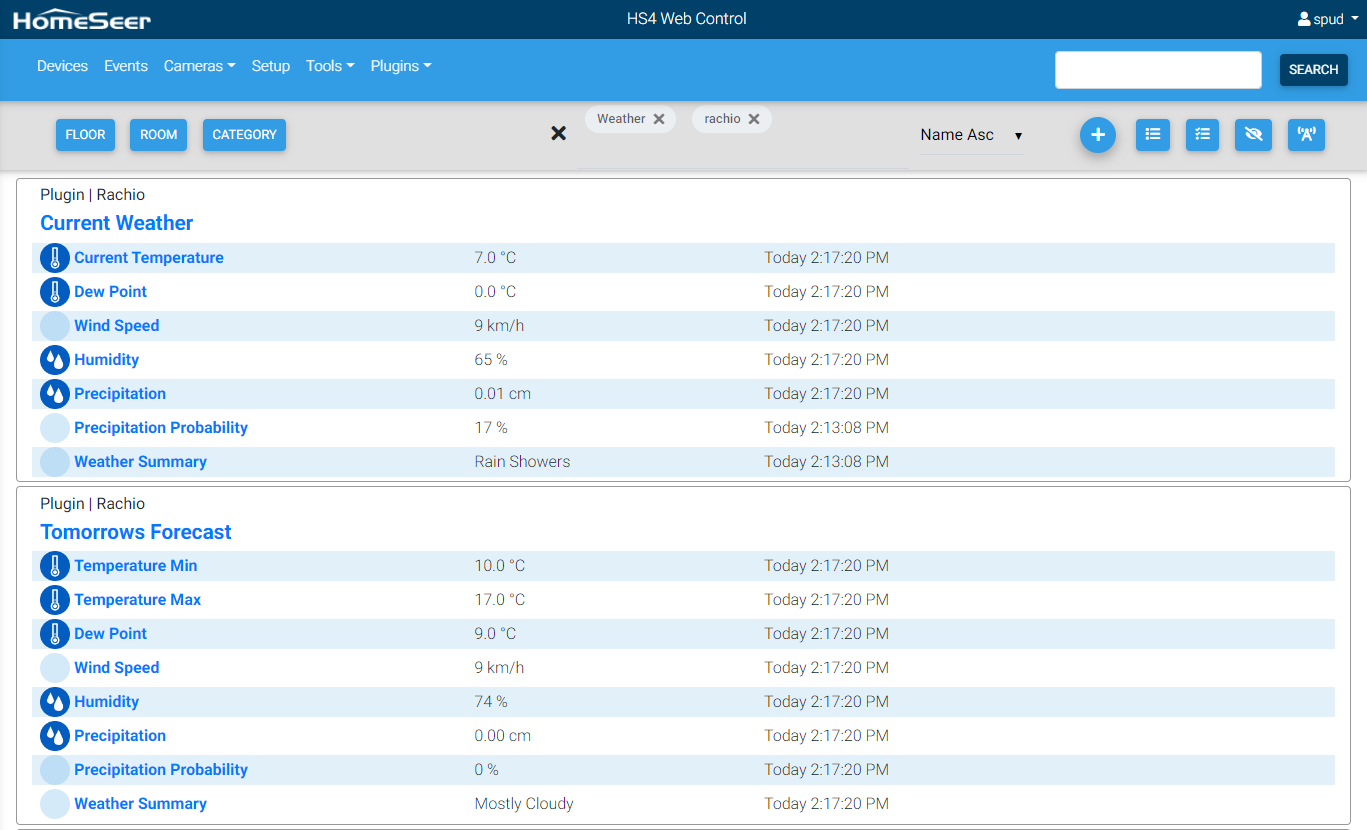Remove the Weather filter chip

[x=659, y=119]
